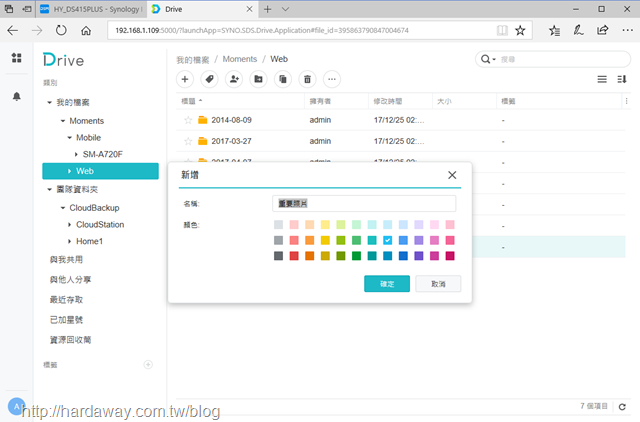Expand the SM-A720F tree node
The width and height of the screenshot is (640, 422).
76,154
